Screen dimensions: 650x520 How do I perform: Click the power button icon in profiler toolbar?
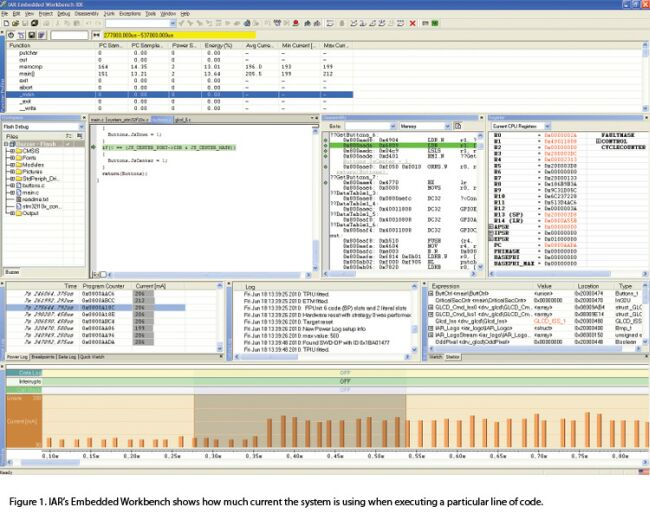11,36
